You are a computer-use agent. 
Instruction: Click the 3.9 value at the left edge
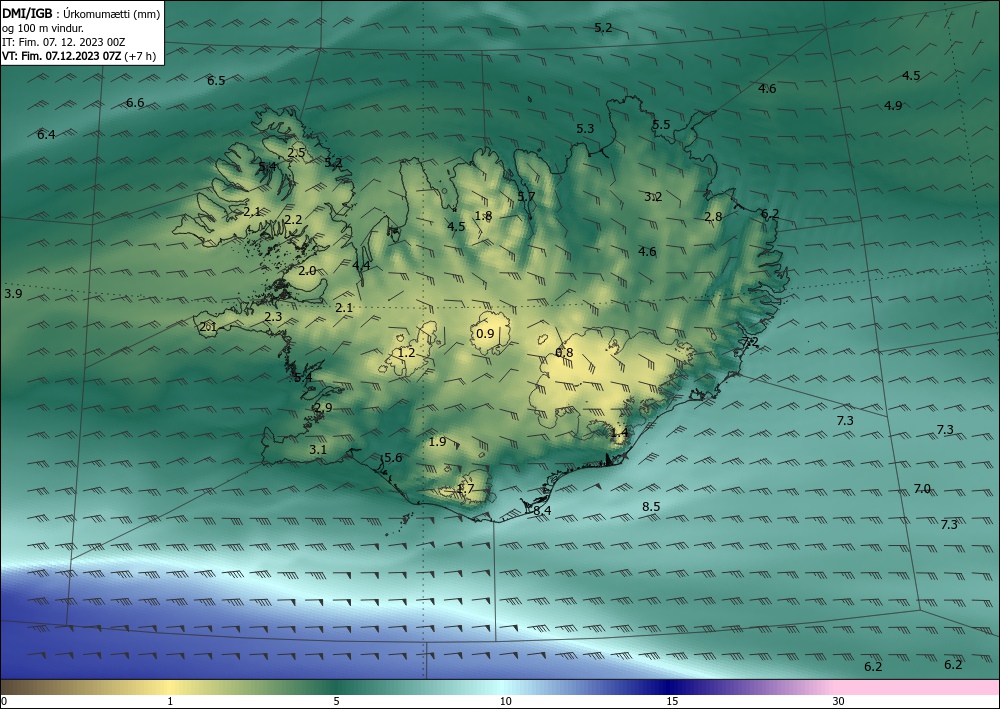click(x=13, y=294)
